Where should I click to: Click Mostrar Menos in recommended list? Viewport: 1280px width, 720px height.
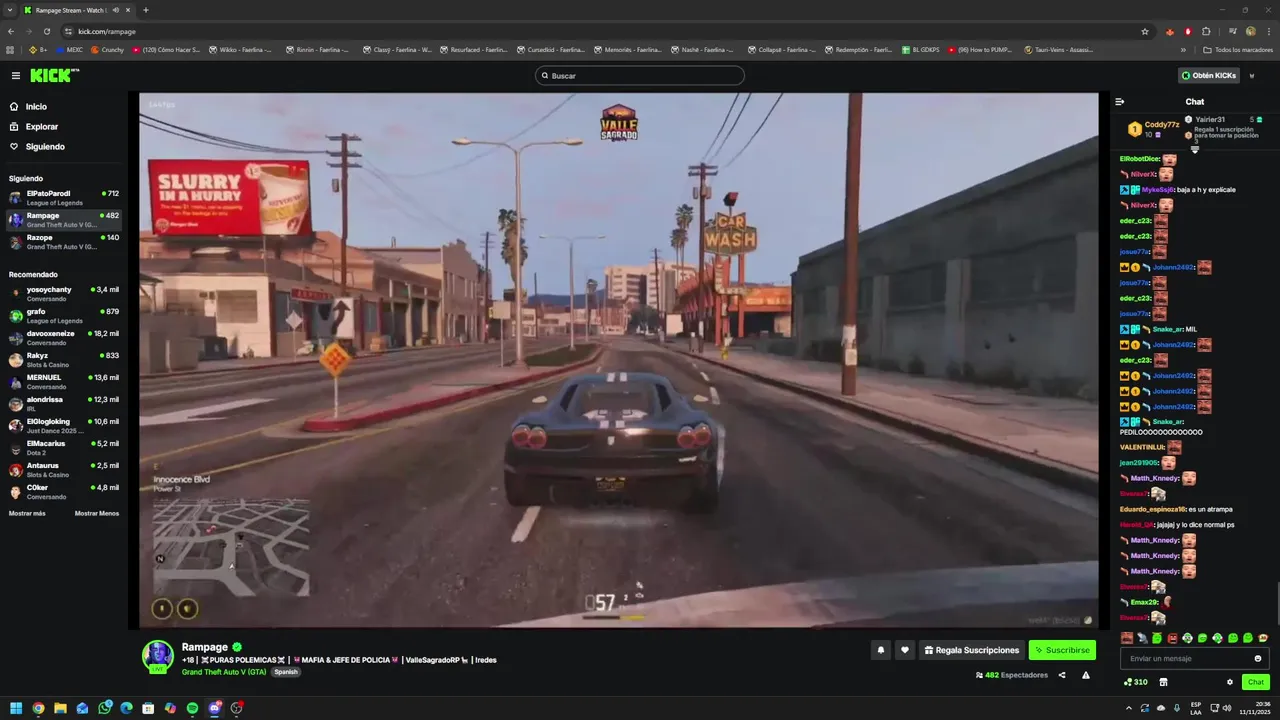click(97, 513)
